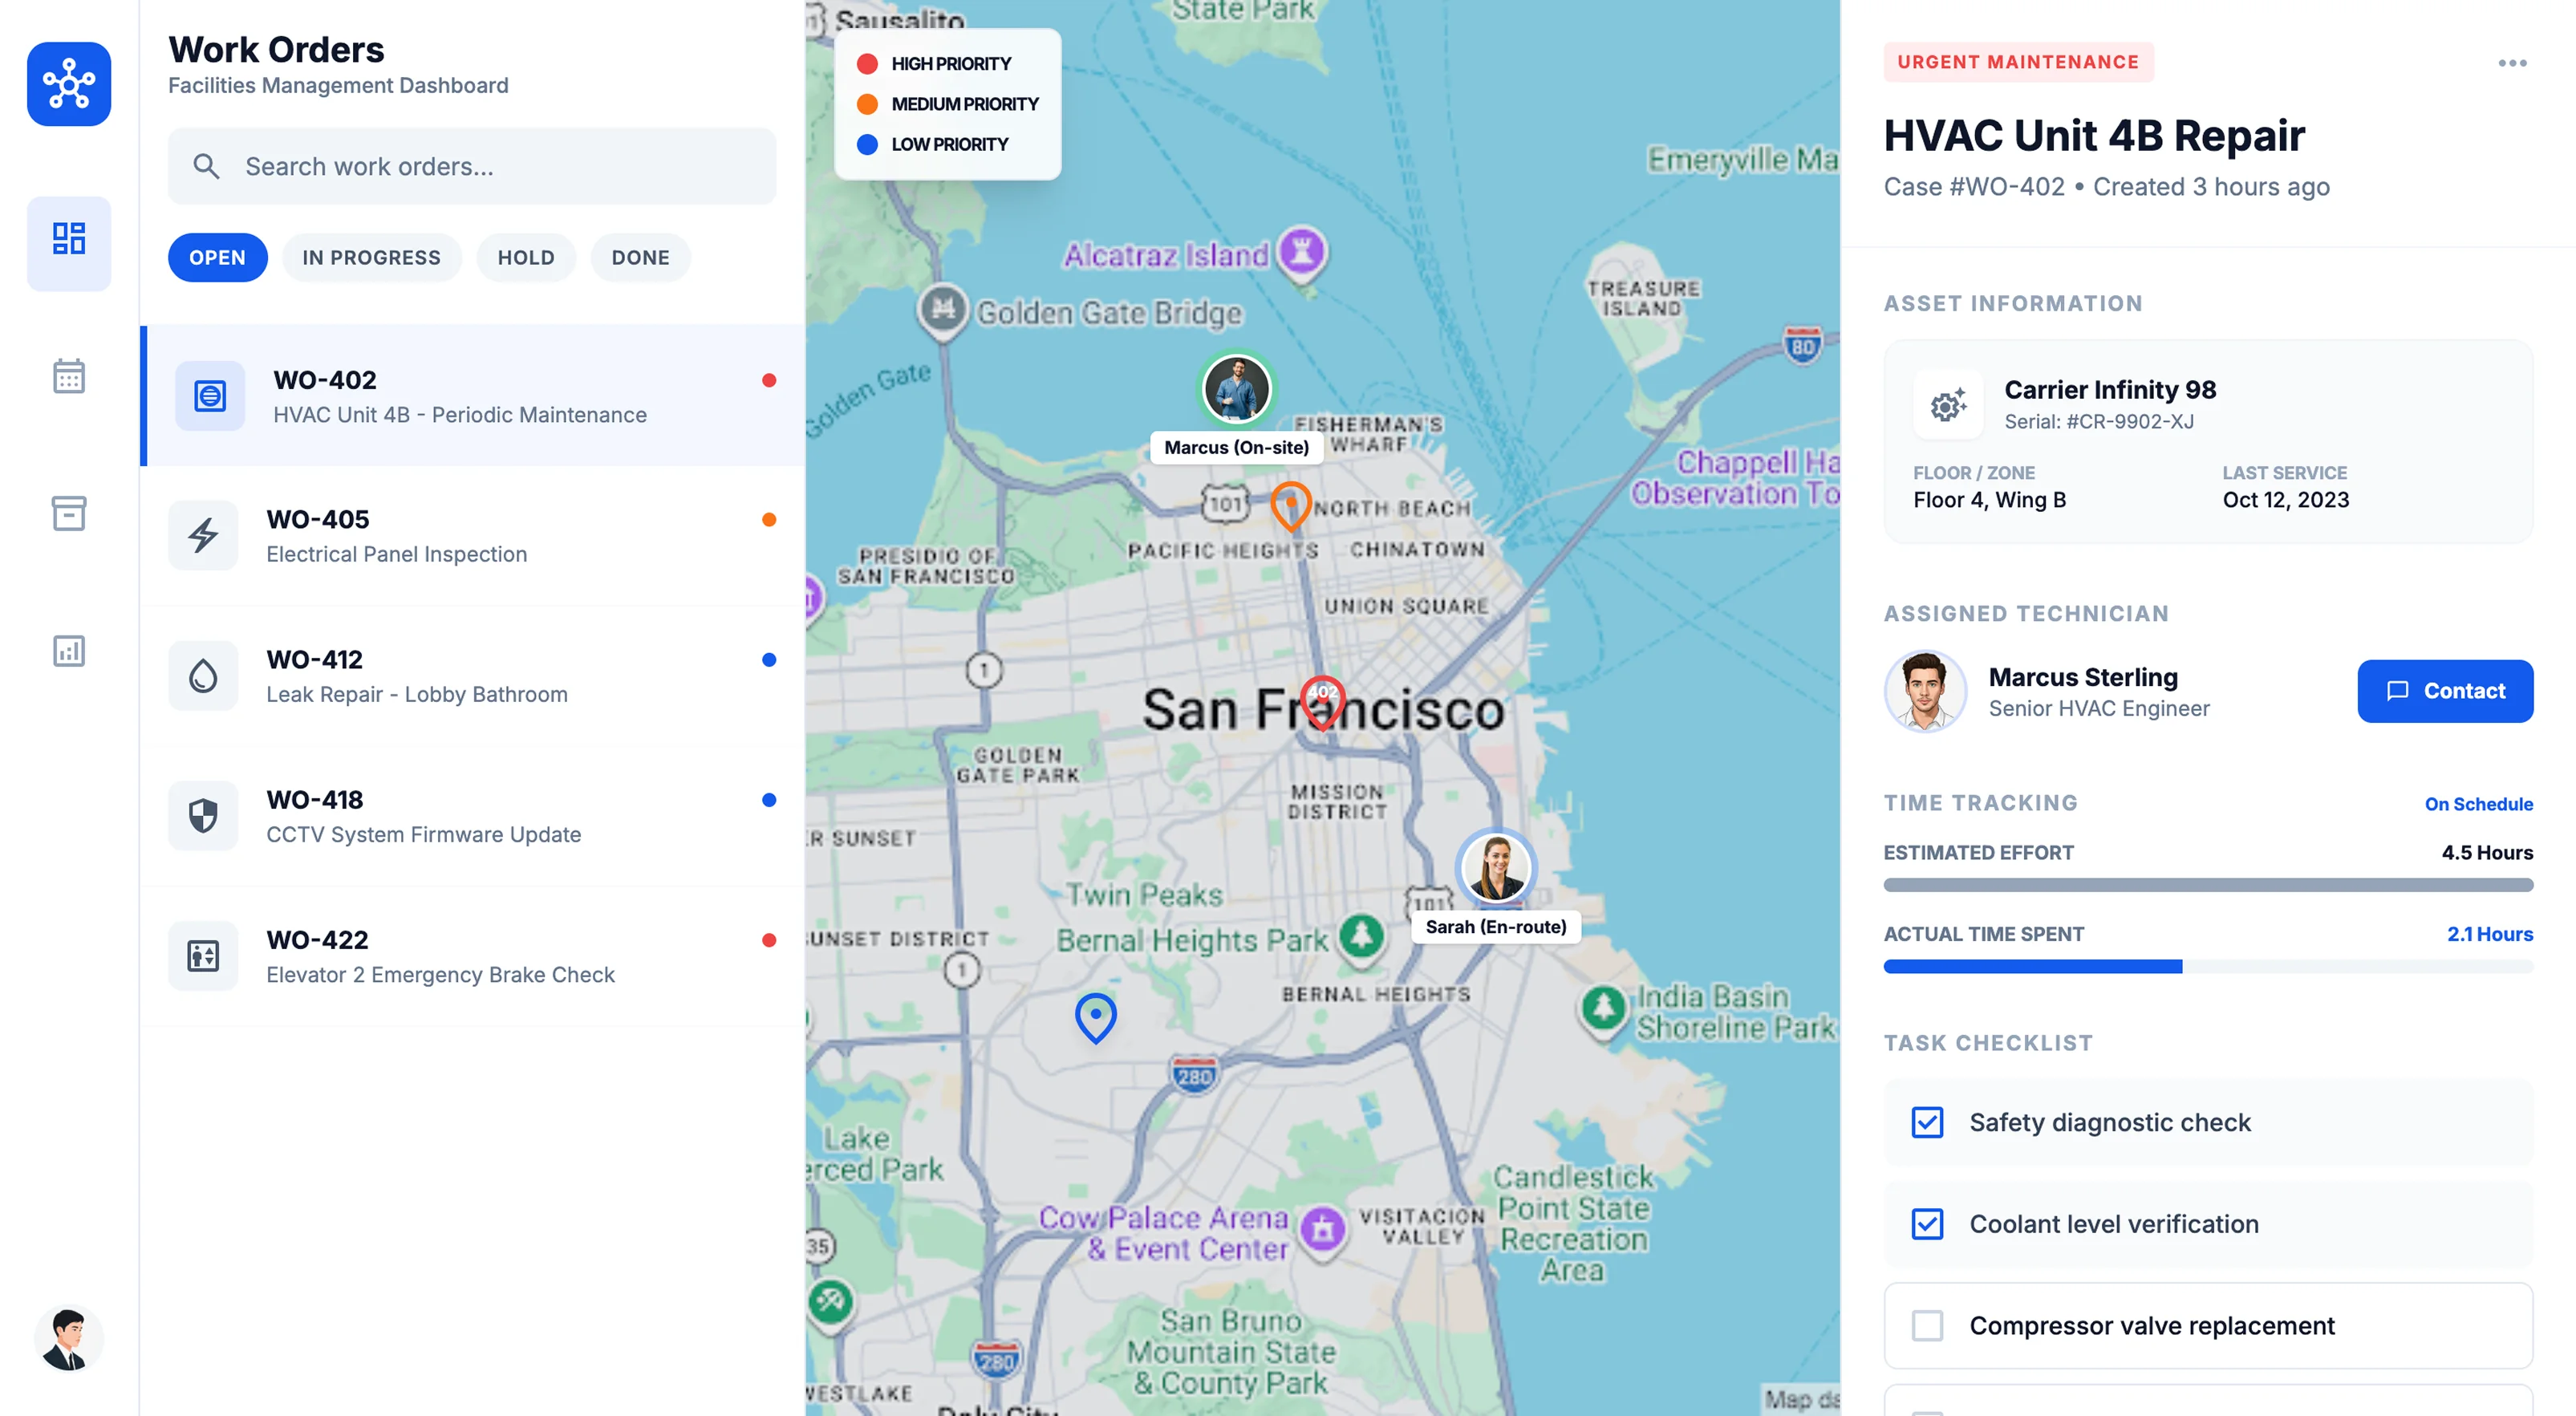Open the analytics bar chart sidebar icon
Image resolution: width=2576 pixels, height=1416 pixels.
pyautogui.click(x=68, y=651)
